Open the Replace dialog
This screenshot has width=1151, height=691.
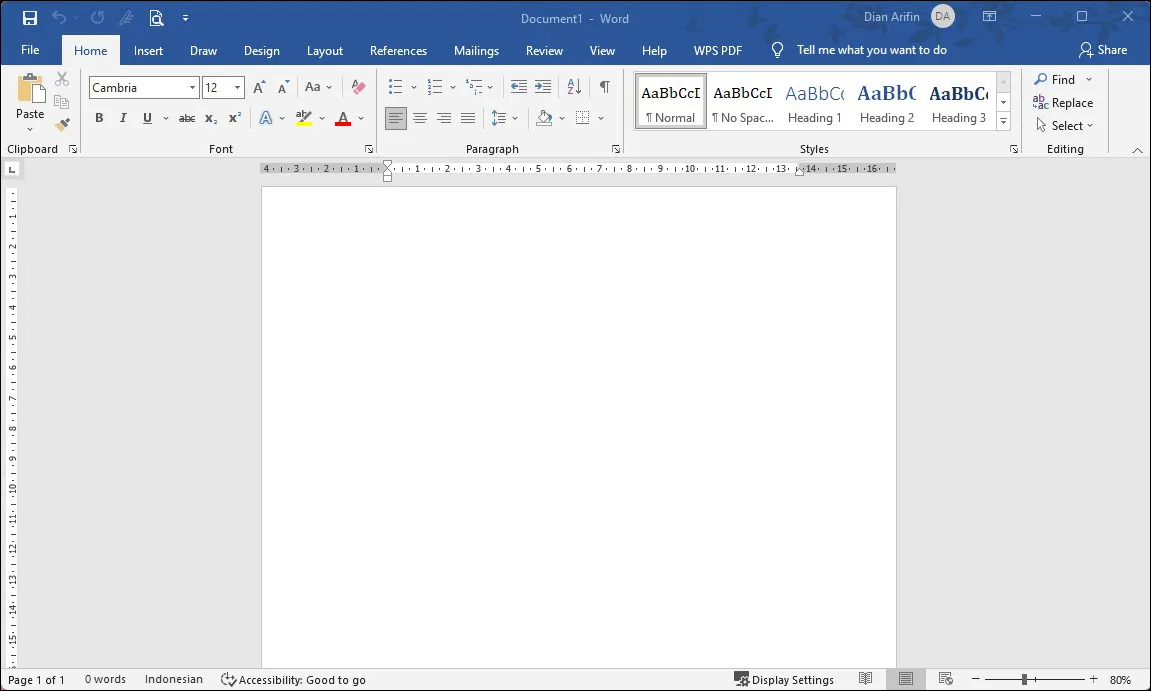pyautogui.click(x=1063, y=102)
